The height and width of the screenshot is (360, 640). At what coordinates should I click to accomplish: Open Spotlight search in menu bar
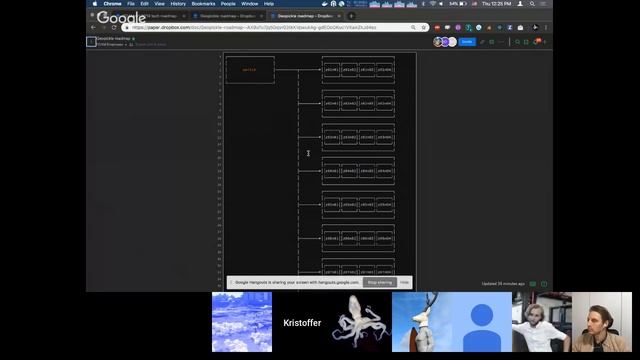pos(532,4)
